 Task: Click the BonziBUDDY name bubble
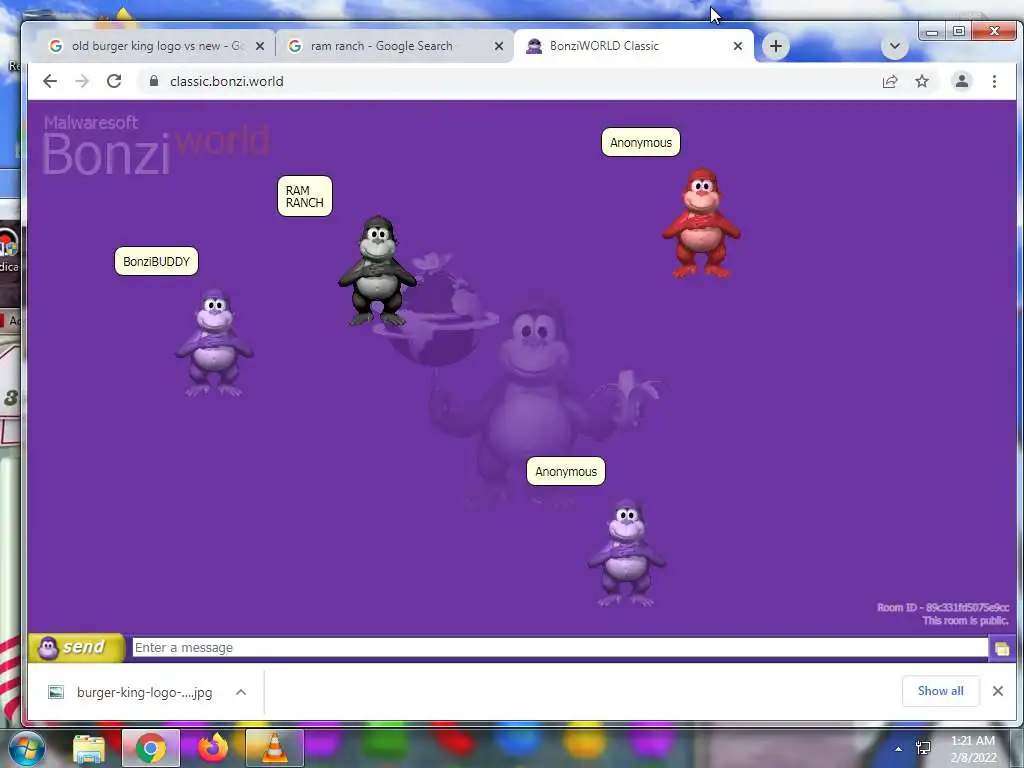coord(156,261)
